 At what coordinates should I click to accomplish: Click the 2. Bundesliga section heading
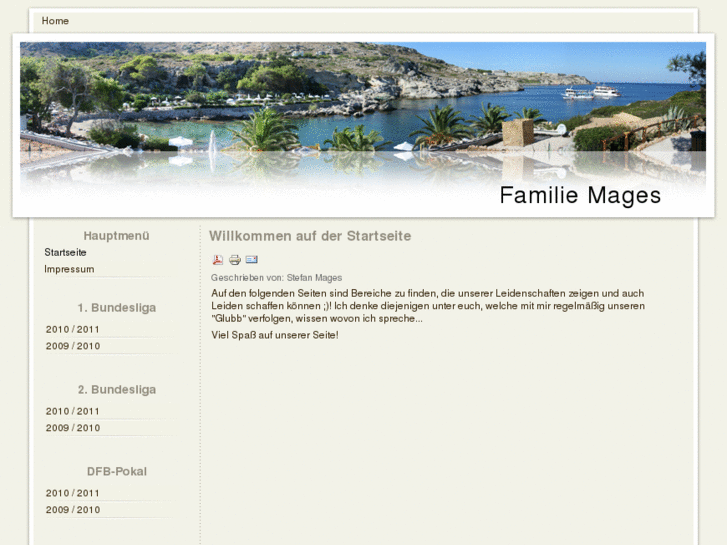pyautogui.click(x=116, y=390)
